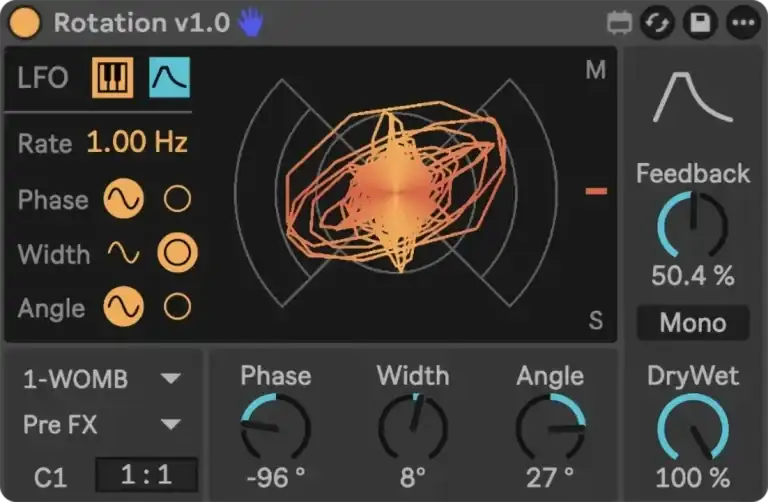Click the 27 ° Angle value
768x502 pixels.
[551, 478]
